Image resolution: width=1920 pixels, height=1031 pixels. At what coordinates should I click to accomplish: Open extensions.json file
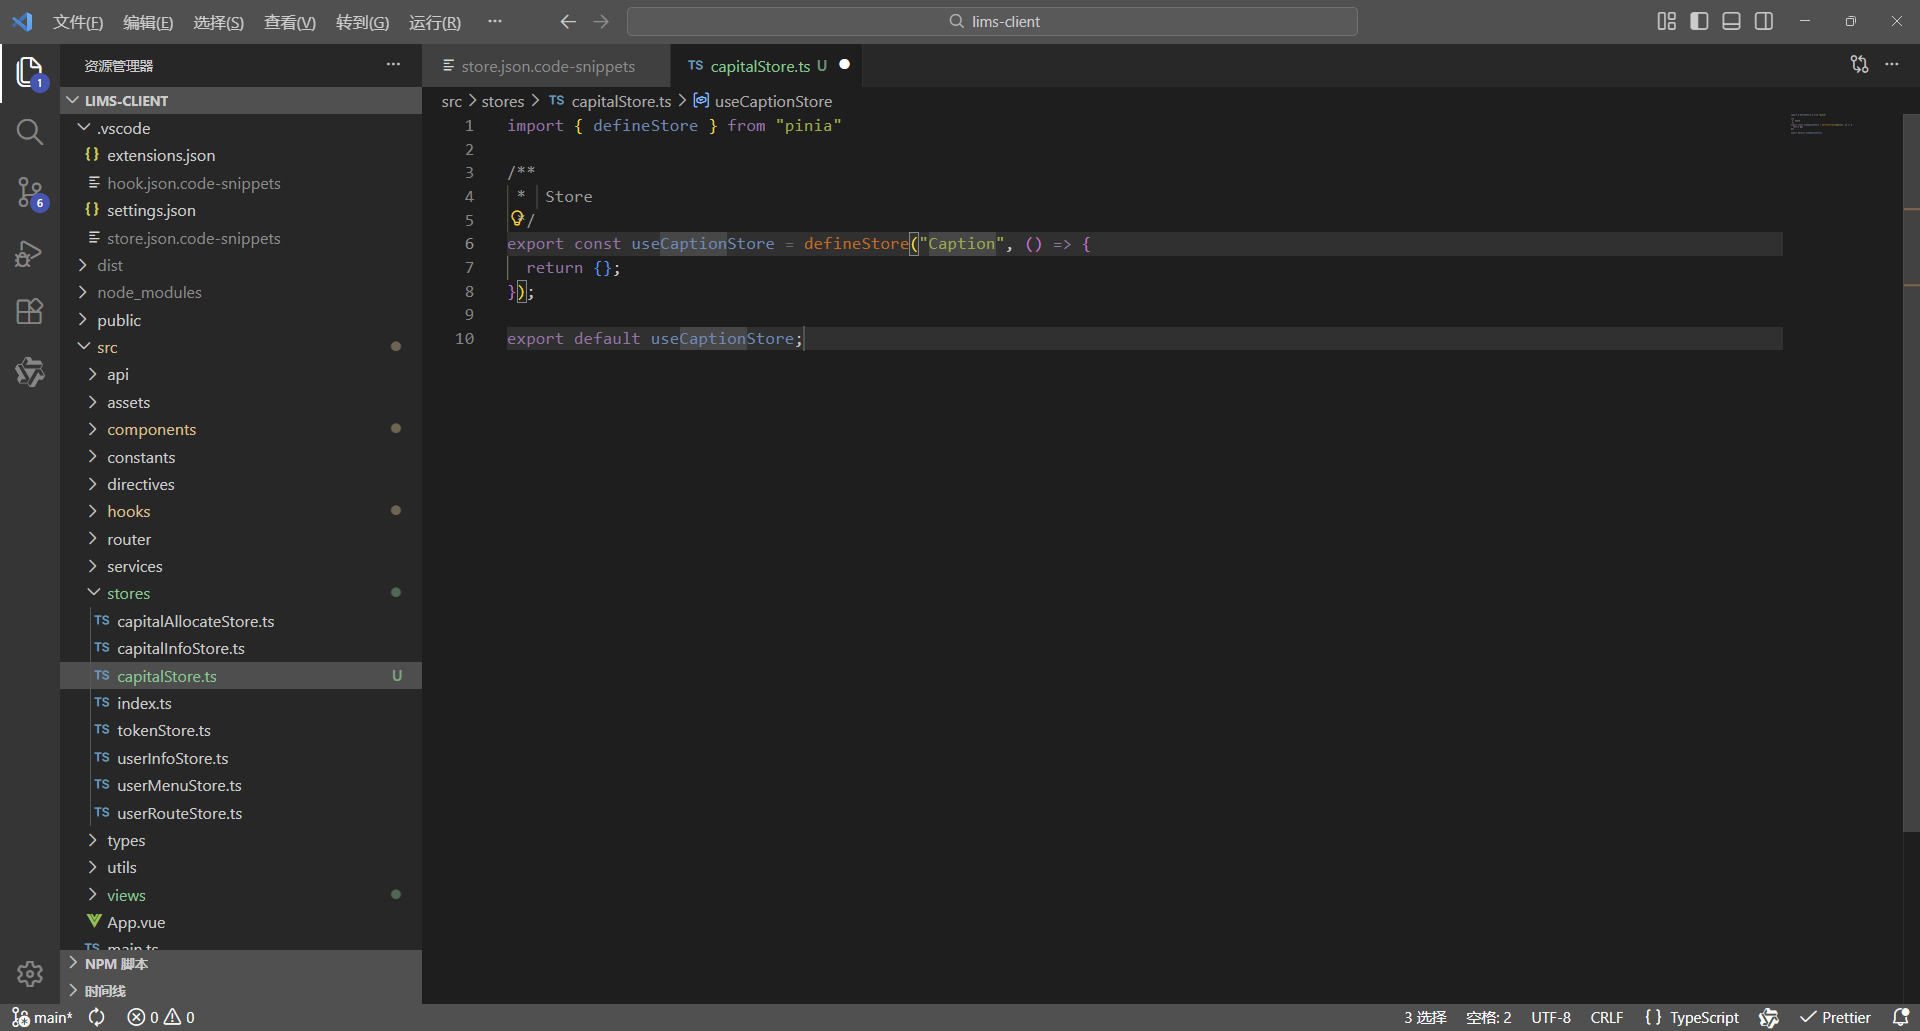(241, 155)
